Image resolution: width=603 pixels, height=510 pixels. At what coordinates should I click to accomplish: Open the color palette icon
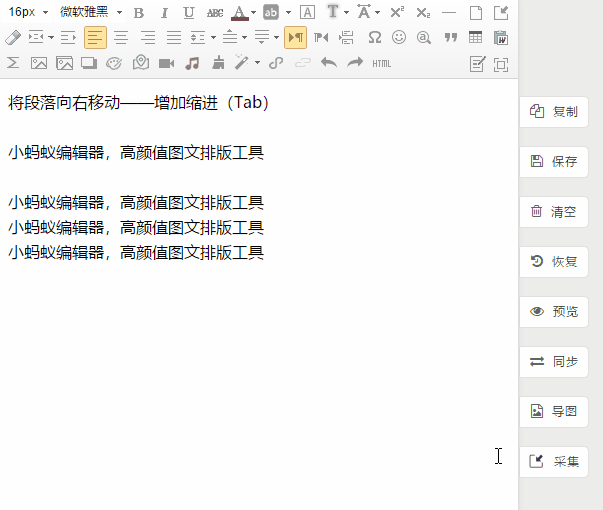[x=114, y=63]
